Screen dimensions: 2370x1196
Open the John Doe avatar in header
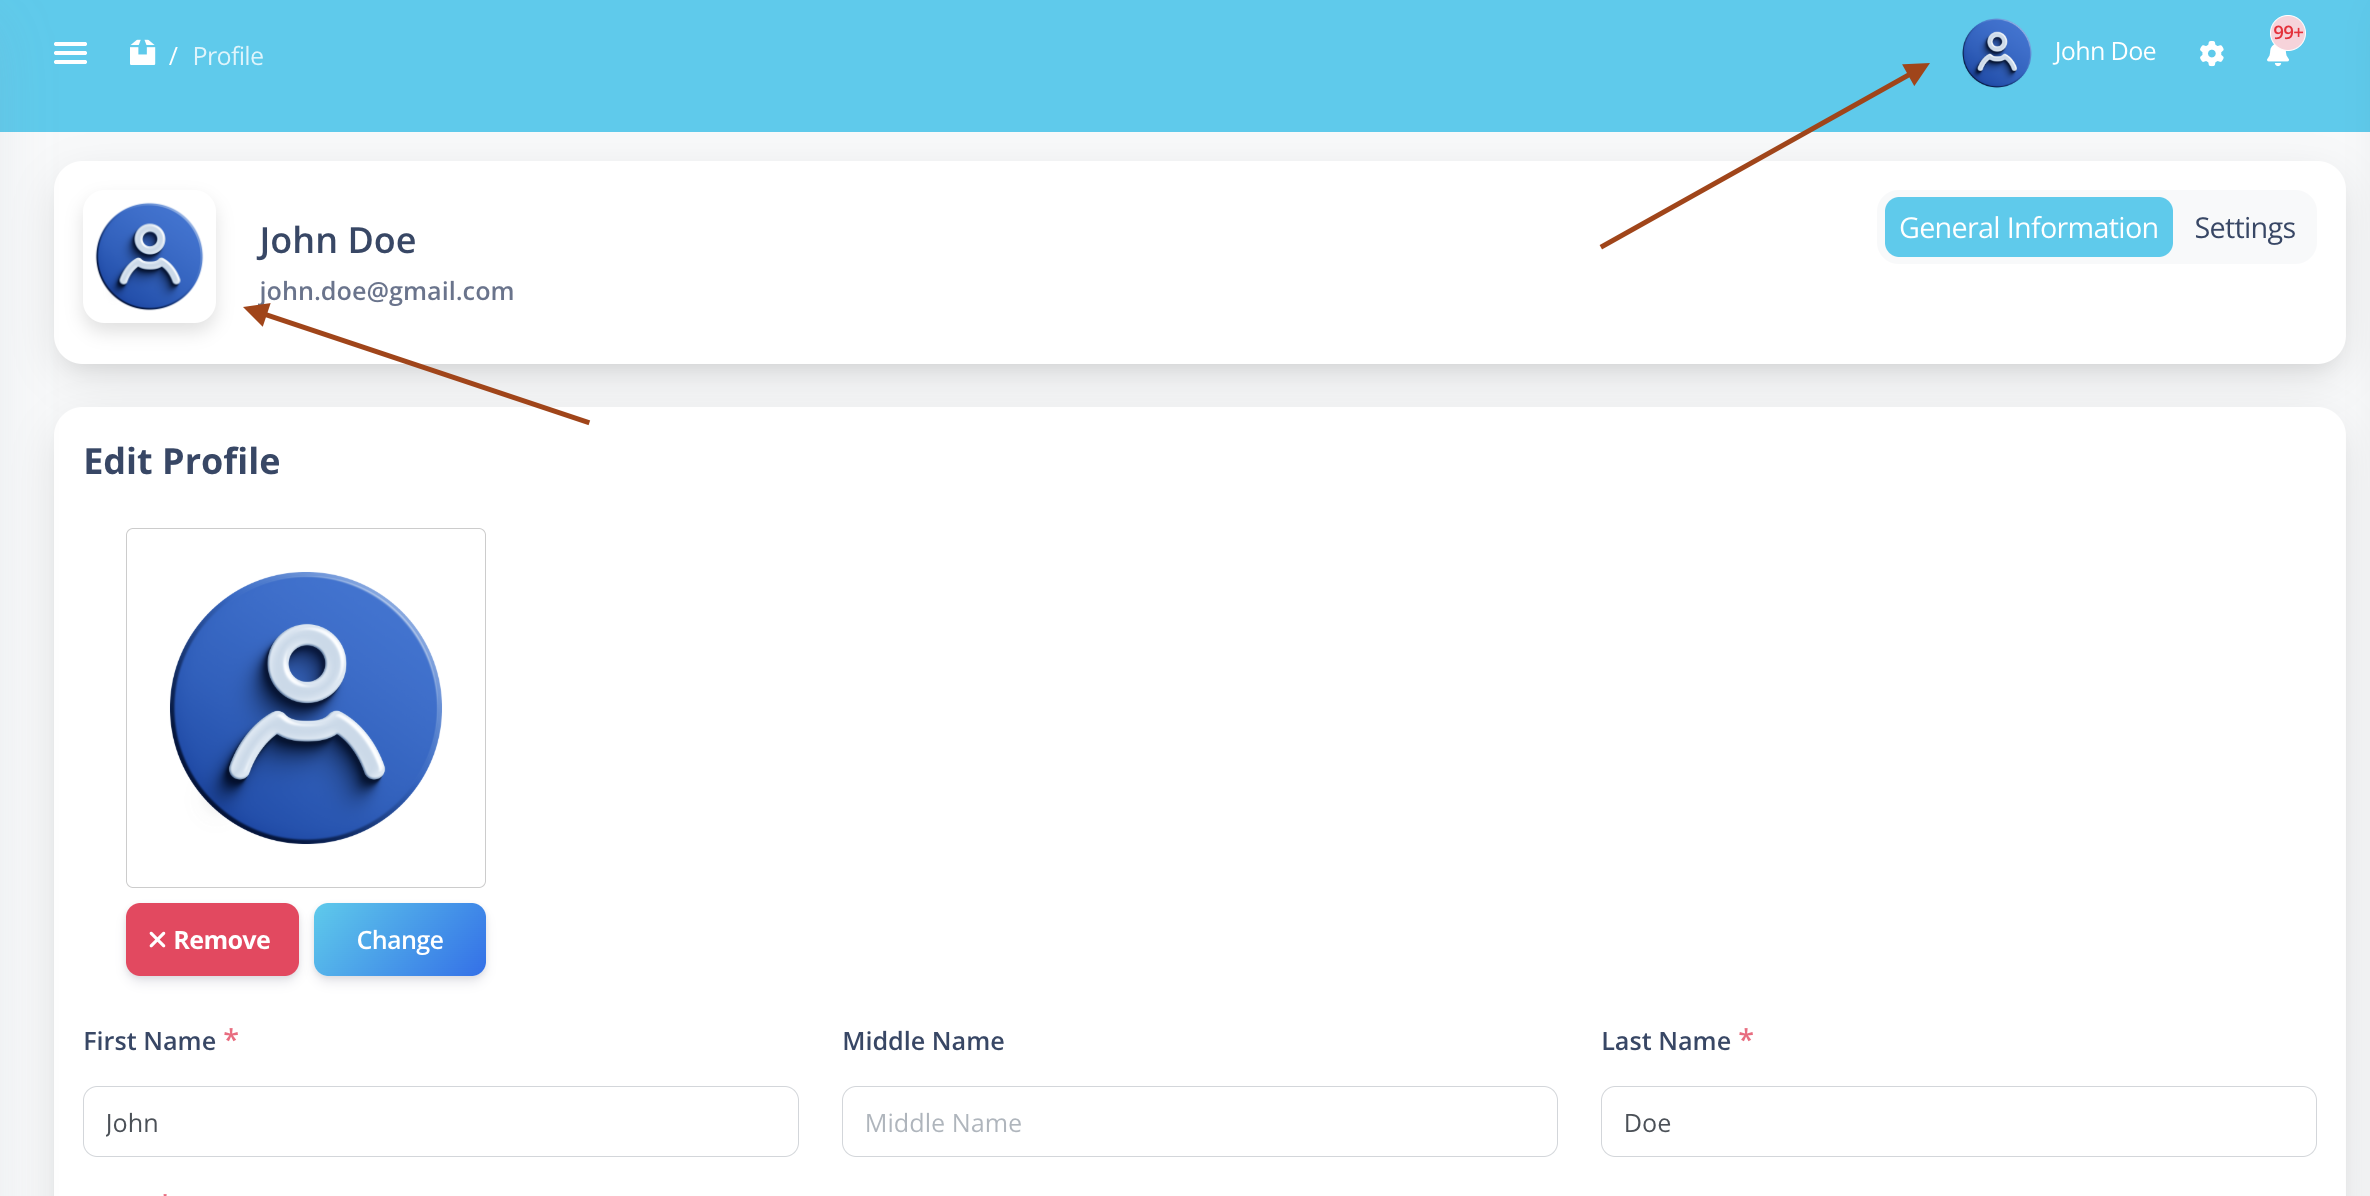tap(1996, 53)
